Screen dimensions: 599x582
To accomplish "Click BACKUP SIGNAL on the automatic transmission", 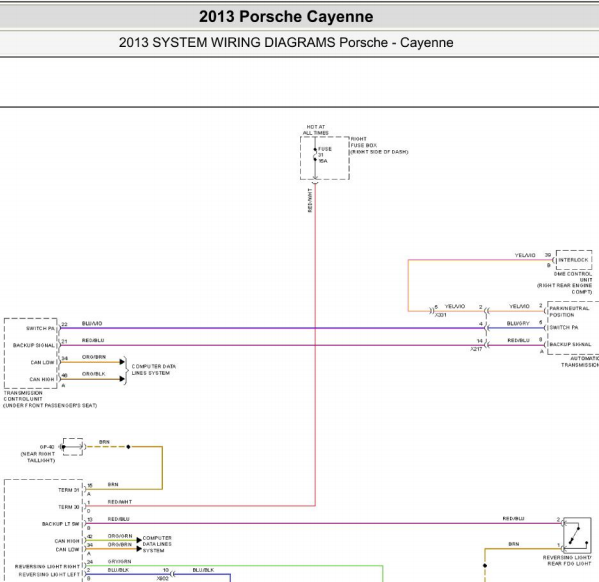I will point(570,344).
